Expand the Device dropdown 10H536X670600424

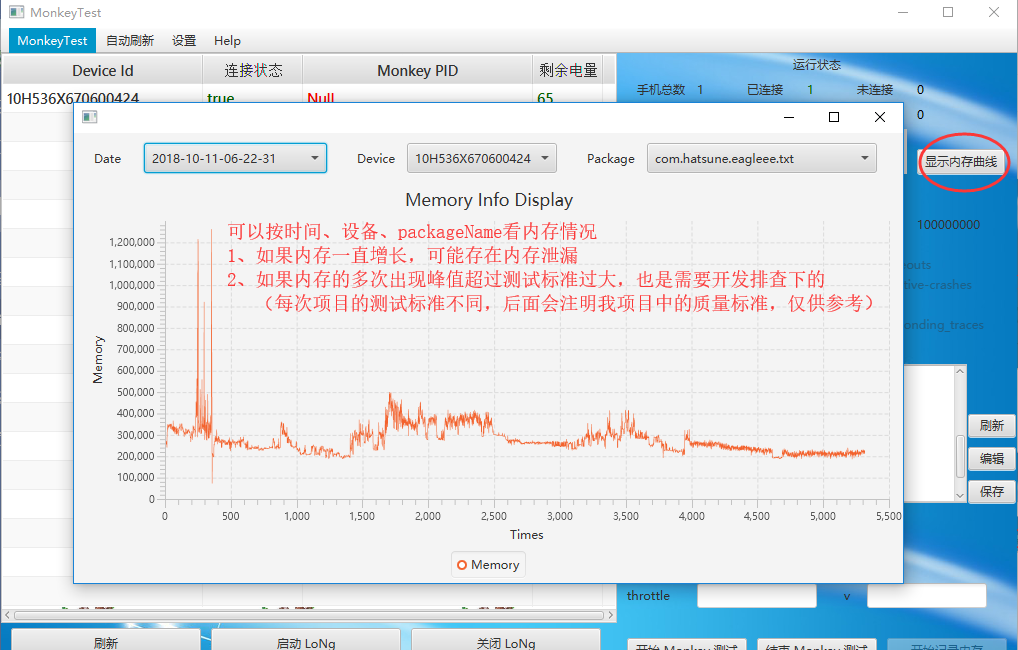click(482, 158)
